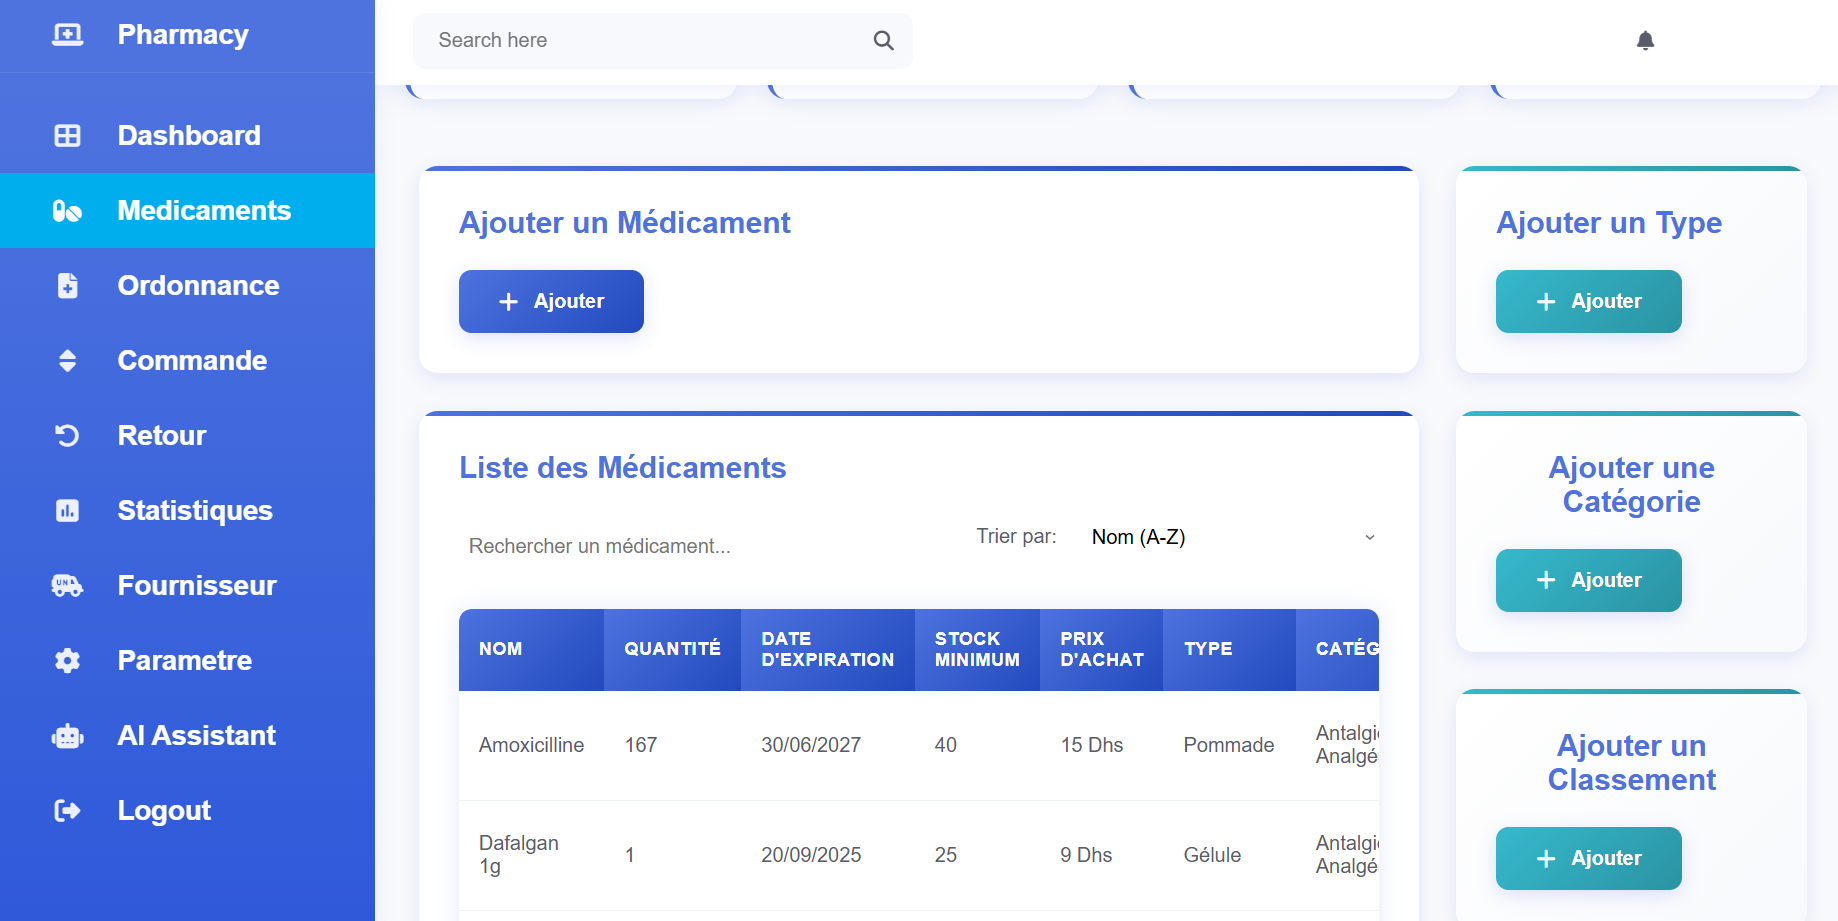Screen dimensions: 1838x921
Task: Click the Fournisseur truck icon
Action: click(67, 586)
